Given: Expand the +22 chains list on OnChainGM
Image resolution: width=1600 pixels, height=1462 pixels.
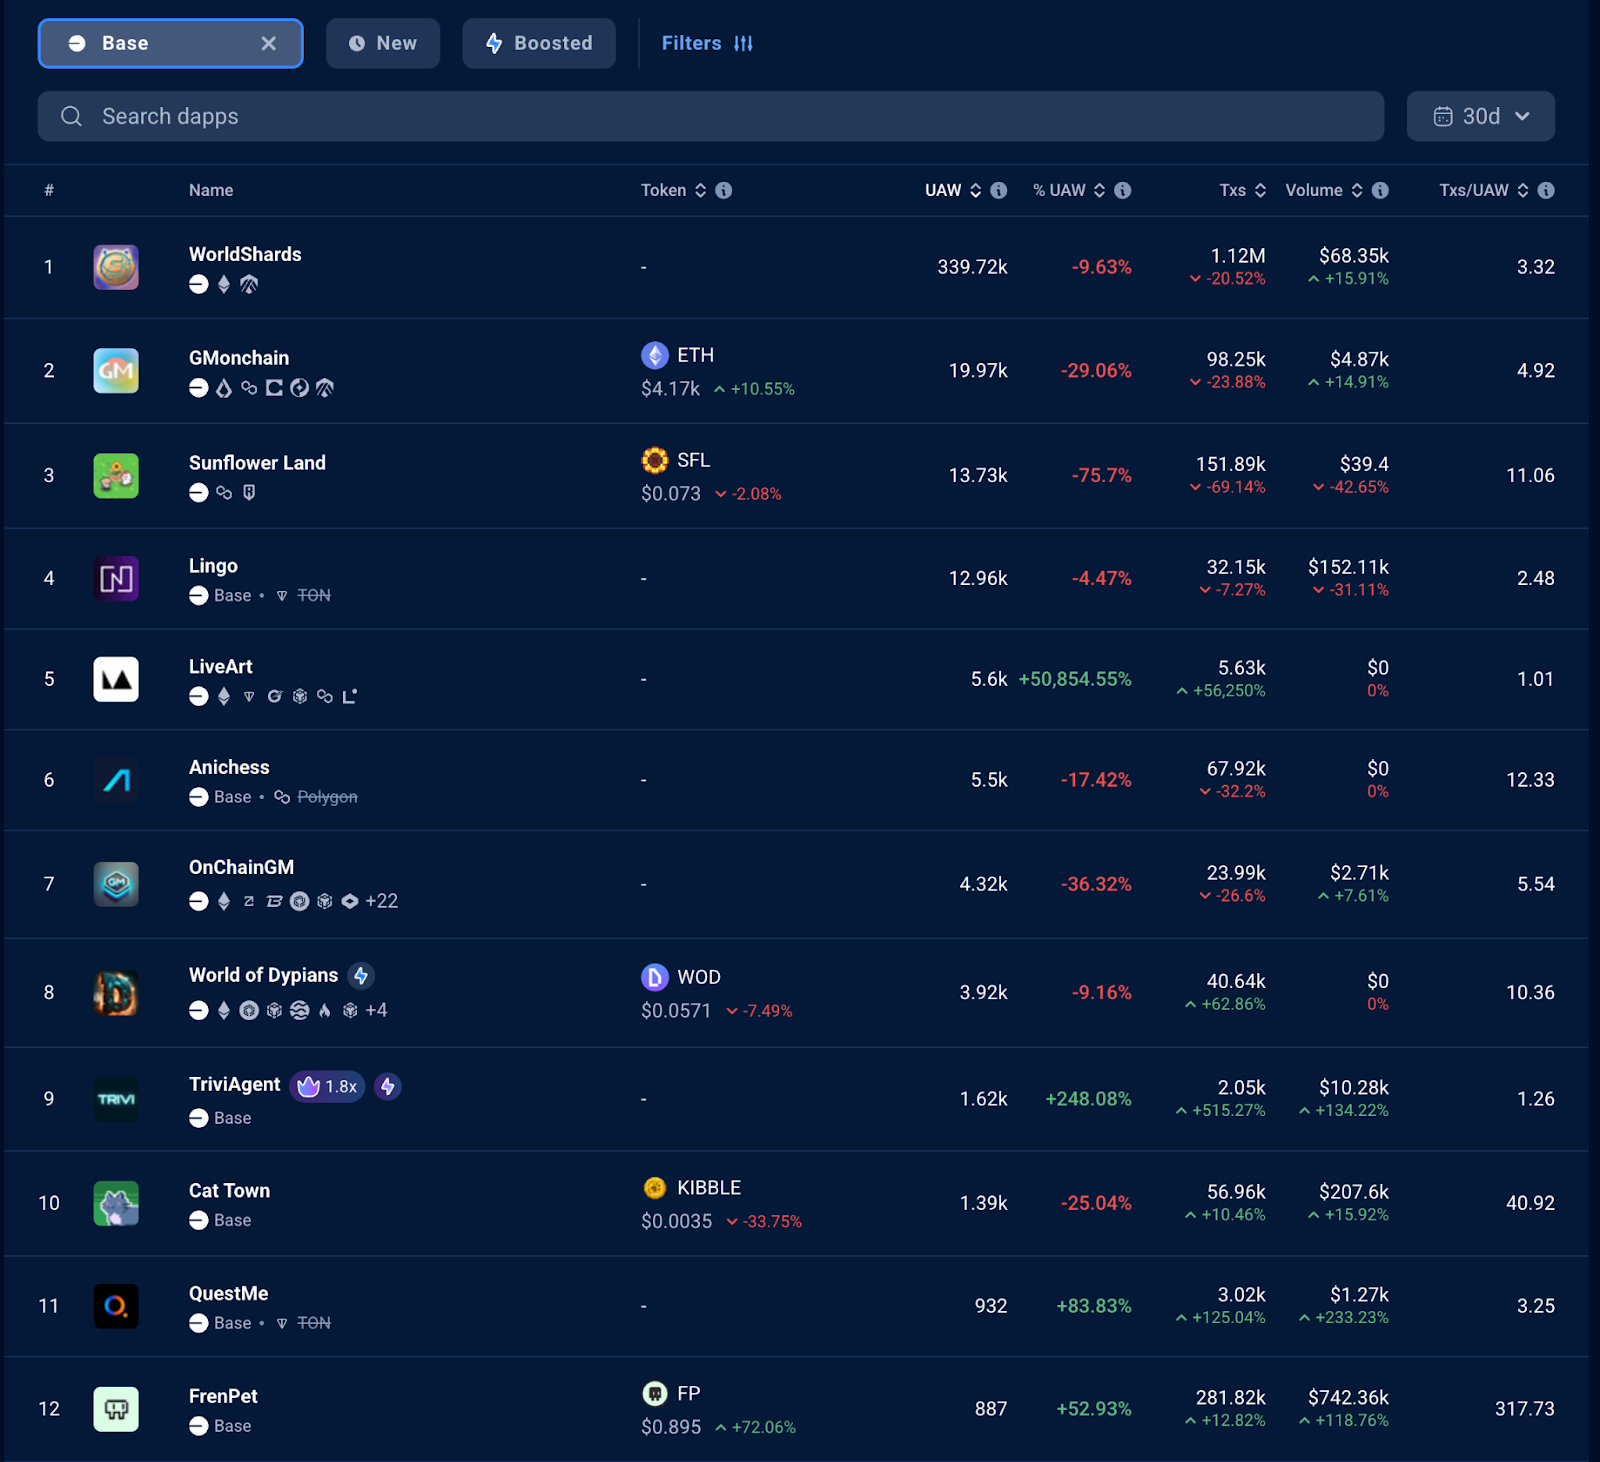Looking at the screenshot, I should pyautogui.click(x=382, y=901).
